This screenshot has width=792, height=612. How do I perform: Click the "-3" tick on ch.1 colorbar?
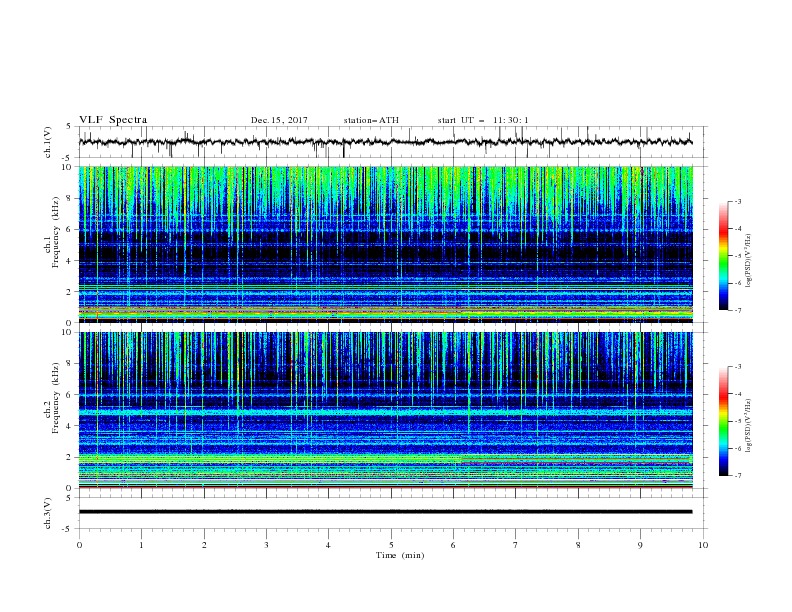[737, 201]
